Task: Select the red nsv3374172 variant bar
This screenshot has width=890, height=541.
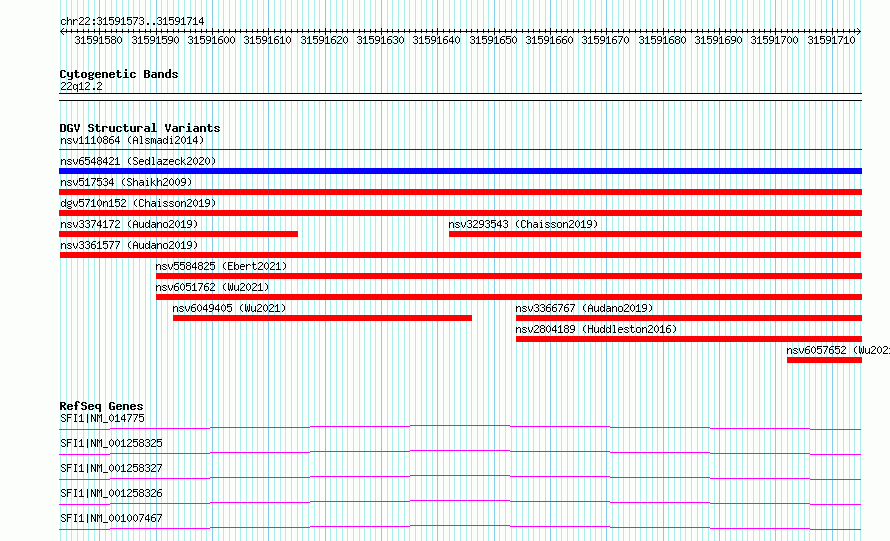Action: (178, 234)
